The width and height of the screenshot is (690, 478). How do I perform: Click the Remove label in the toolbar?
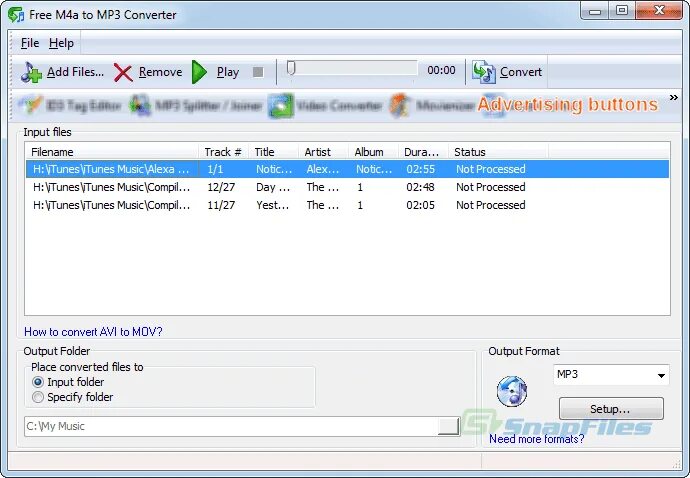pyautogui.click(x=161, y=72)
